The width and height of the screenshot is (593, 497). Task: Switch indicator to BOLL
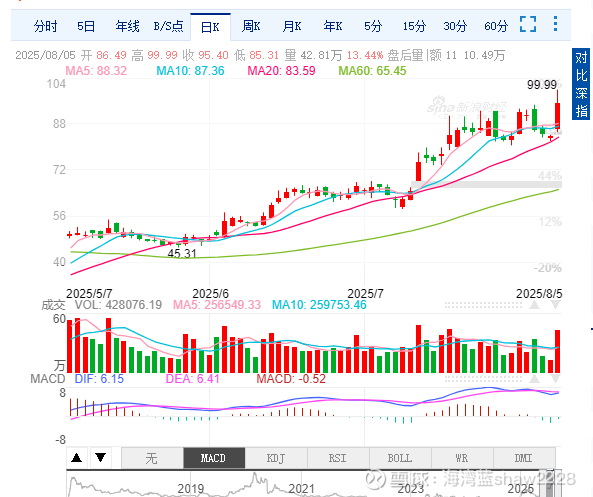400,458
